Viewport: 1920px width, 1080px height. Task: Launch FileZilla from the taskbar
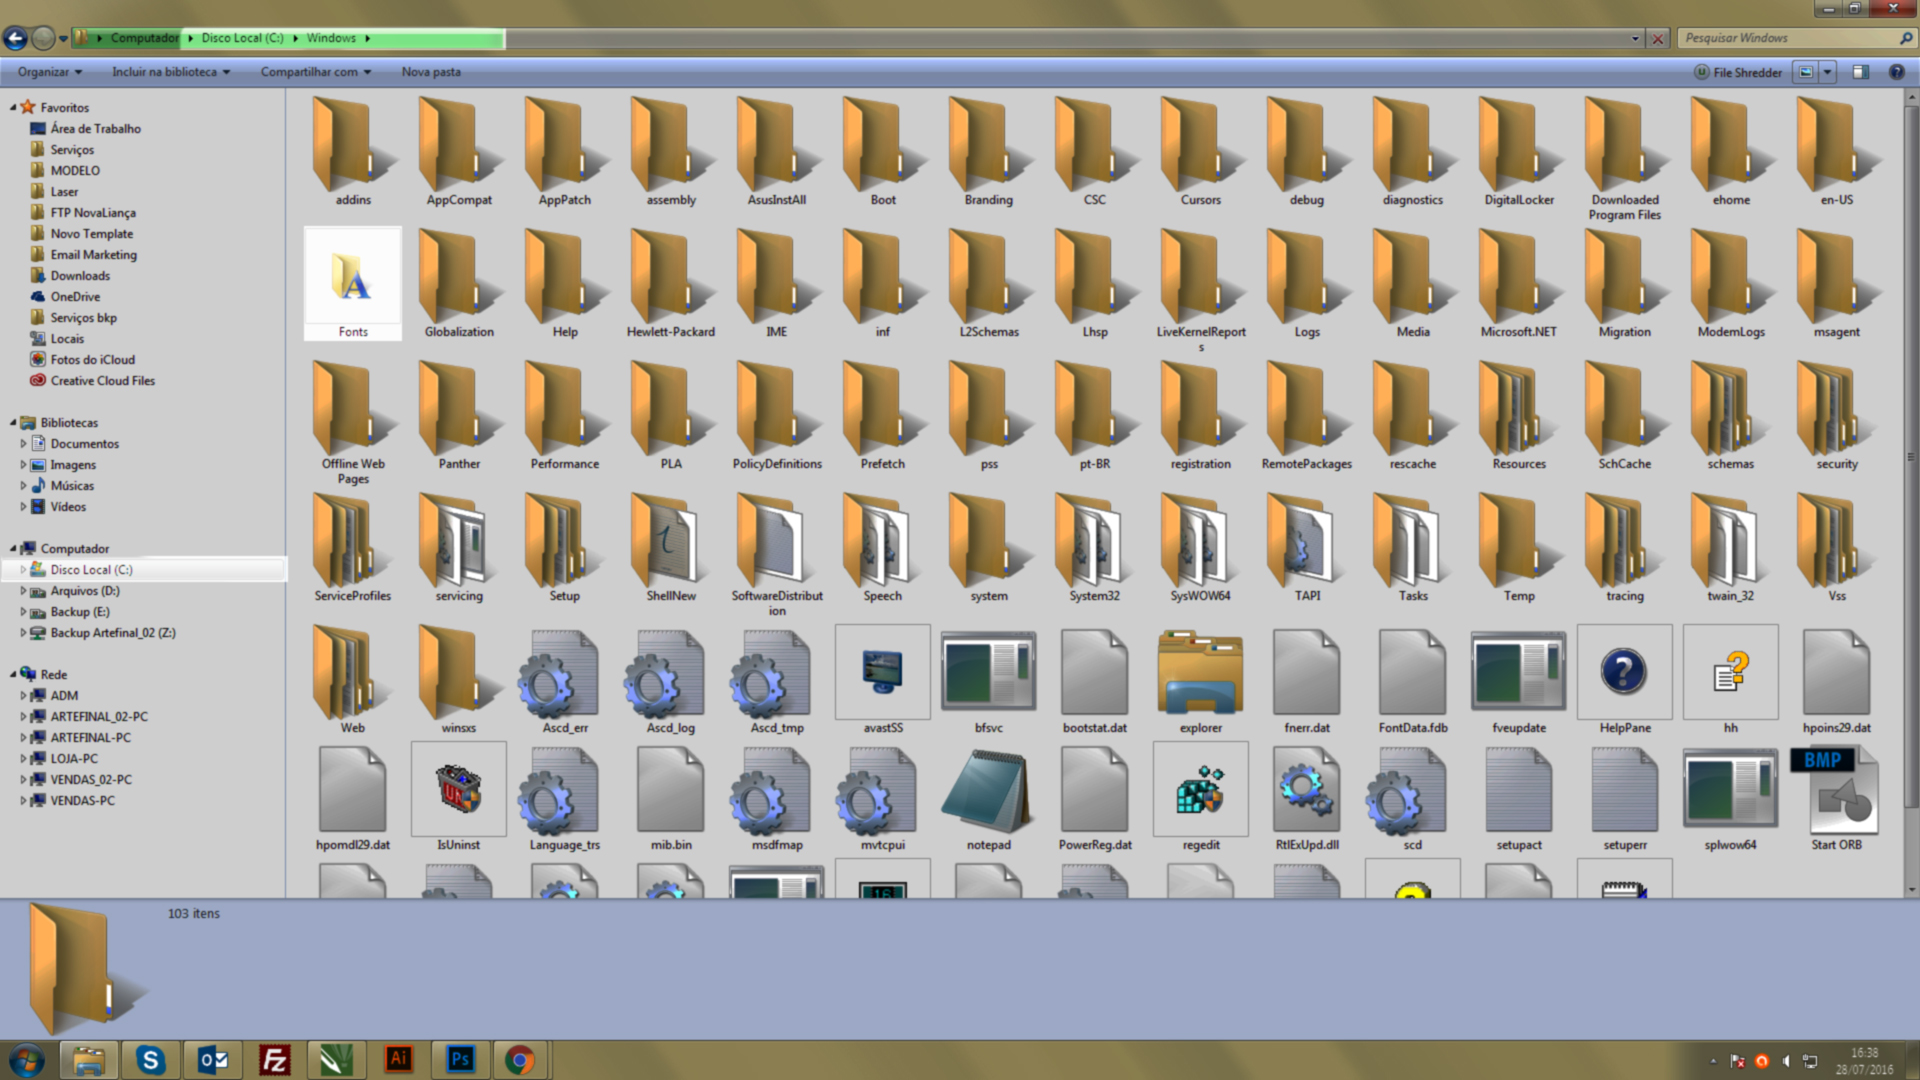[x=274, y=1059]
